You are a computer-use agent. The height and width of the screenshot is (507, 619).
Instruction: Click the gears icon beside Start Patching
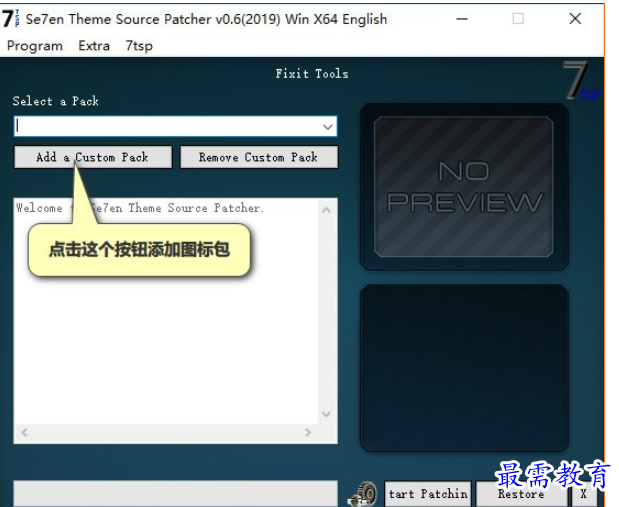362,494
